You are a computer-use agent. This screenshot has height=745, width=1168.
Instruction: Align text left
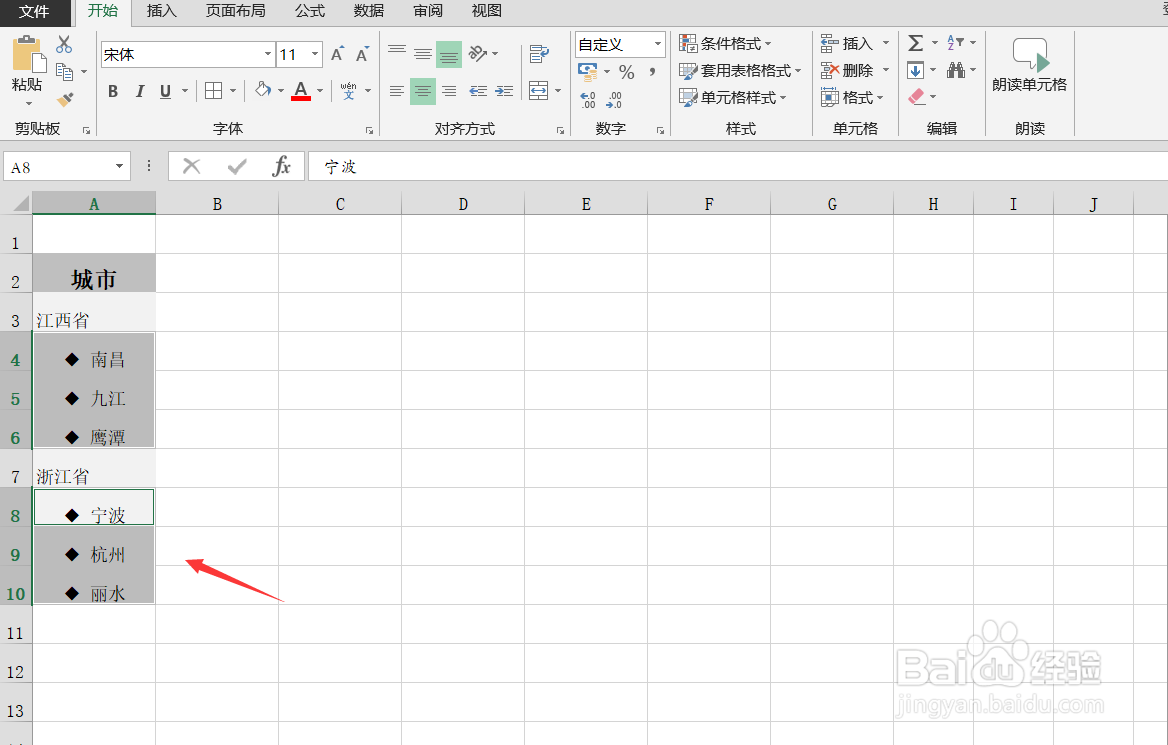pyautogui.click(x=397, y=91)
